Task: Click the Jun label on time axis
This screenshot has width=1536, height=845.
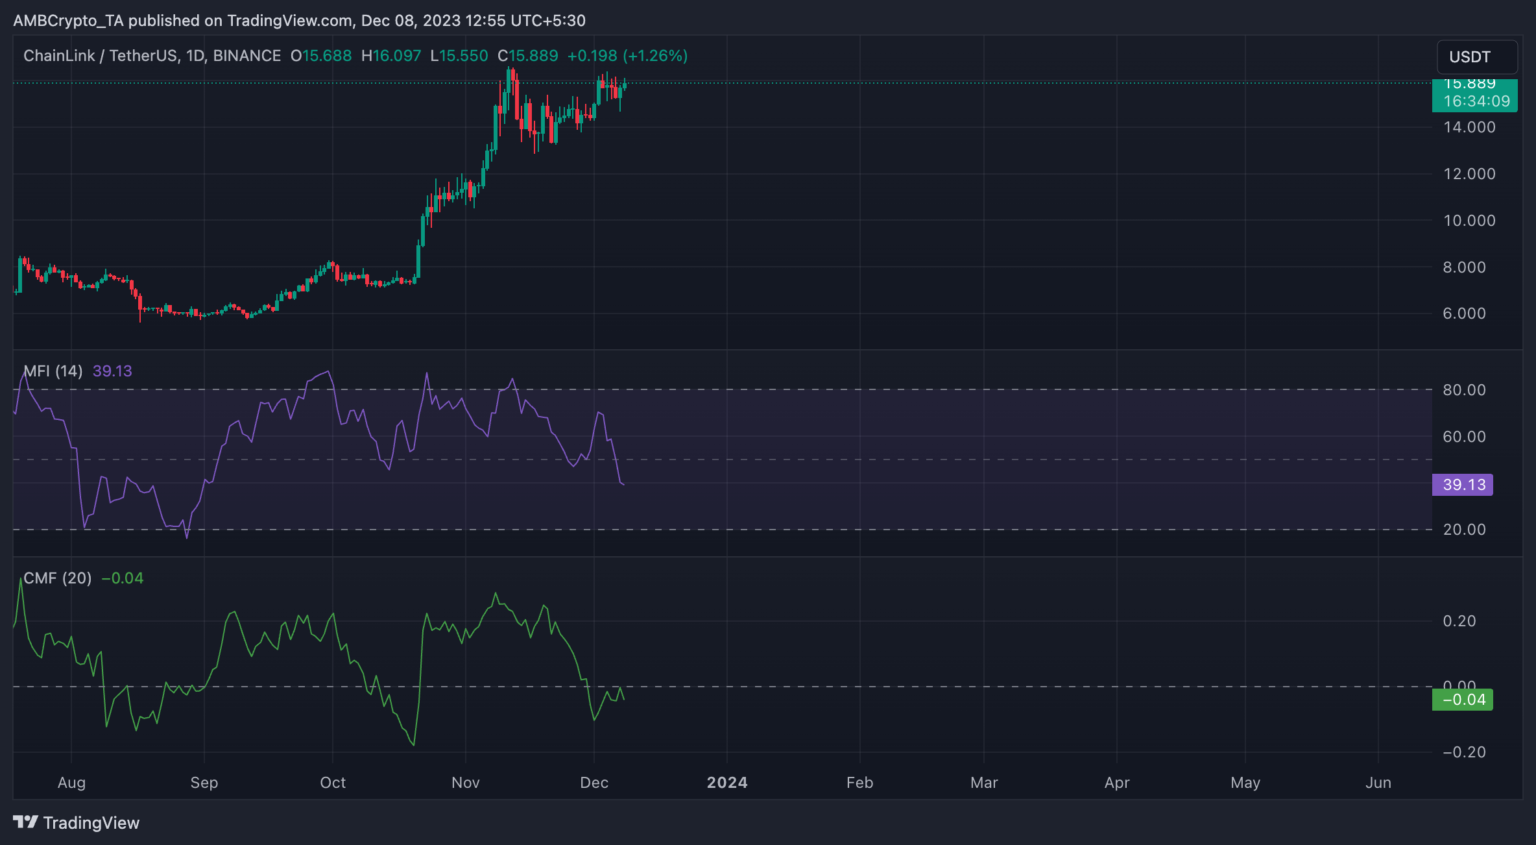Action: [x=1378, y=782]
